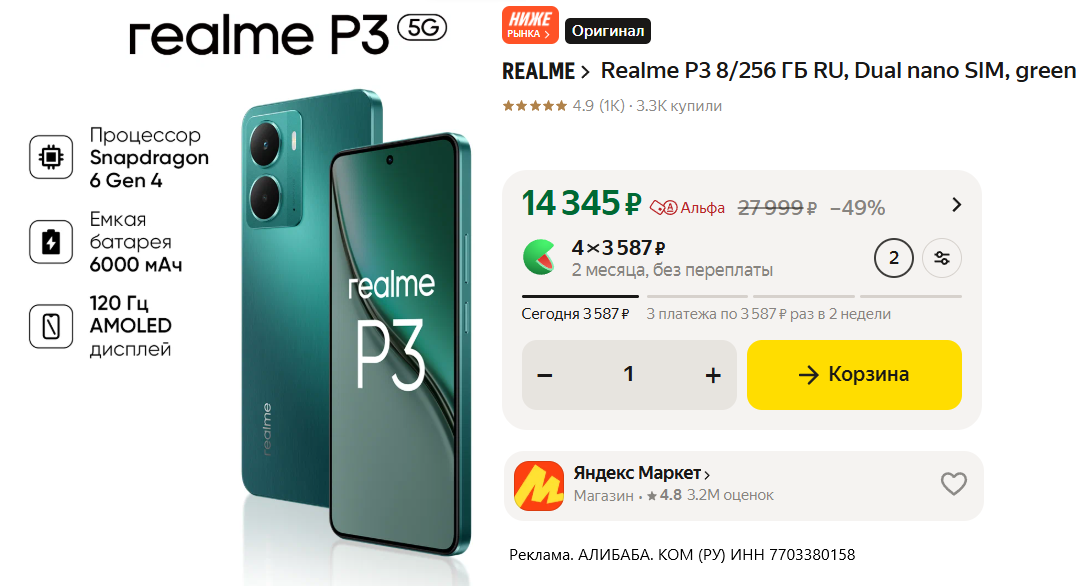This screenshot has width=1081, height=588.
Task: Decrease quantity with the minus button
Action: 545,375
